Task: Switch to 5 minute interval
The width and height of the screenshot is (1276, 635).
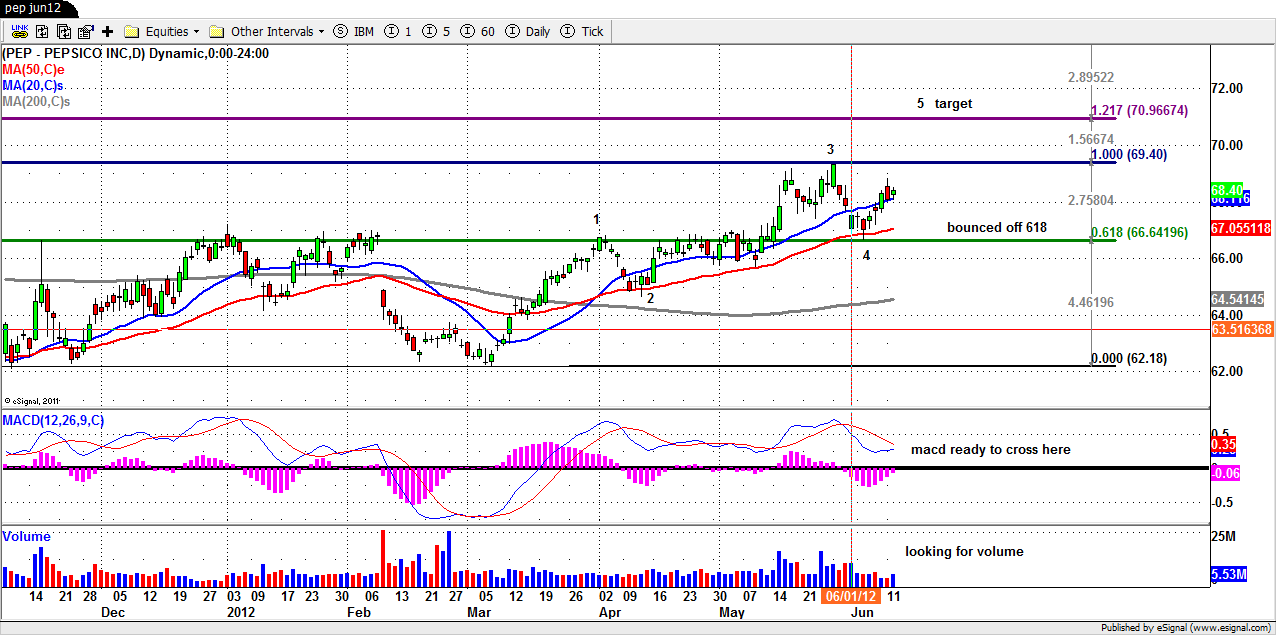Action: point(436,31)
